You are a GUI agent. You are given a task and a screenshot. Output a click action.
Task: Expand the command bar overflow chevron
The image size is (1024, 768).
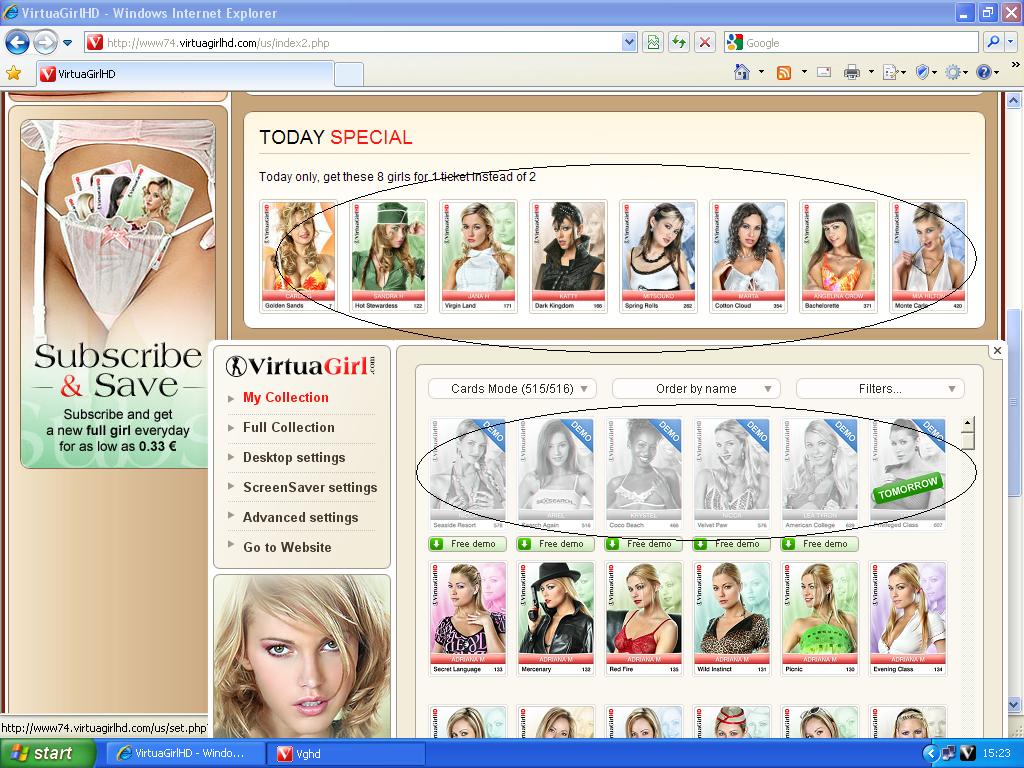point(1015,65)
